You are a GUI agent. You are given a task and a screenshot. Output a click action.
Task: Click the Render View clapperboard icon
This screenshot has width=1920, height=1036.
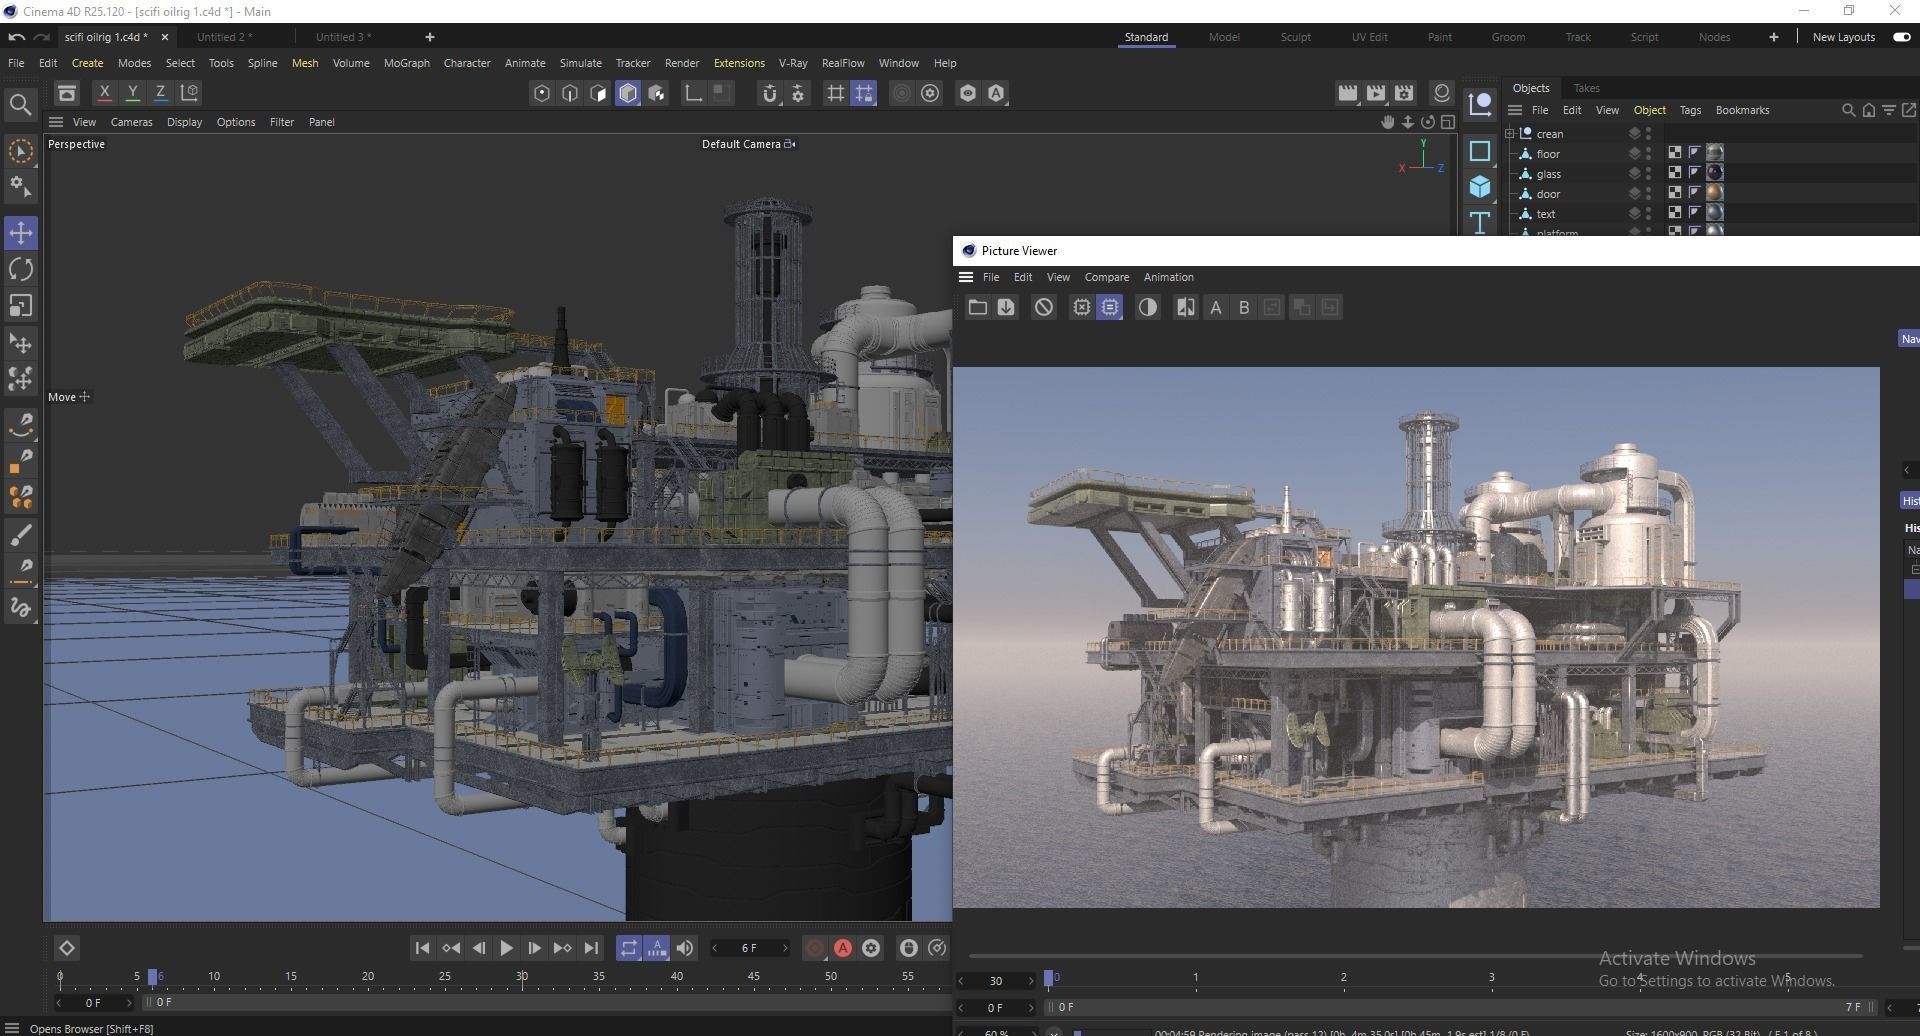(x=1348, y=93)
